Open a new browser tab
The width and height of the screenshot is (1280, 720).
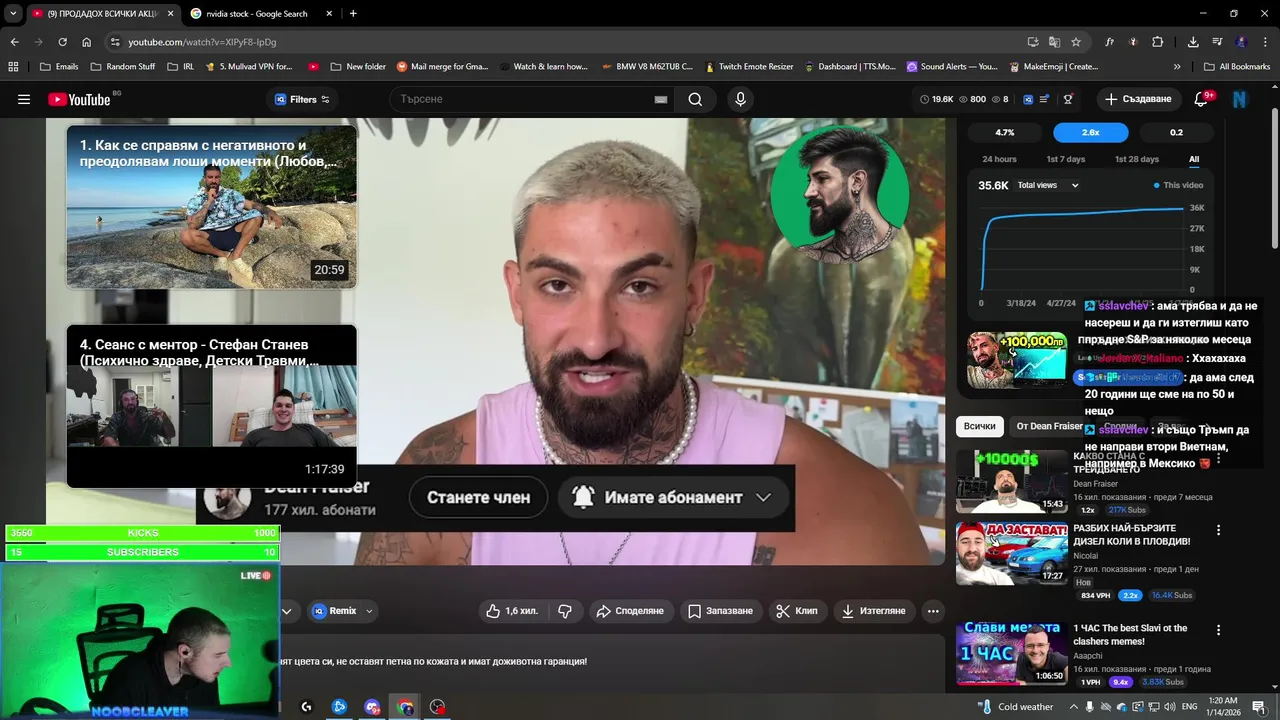353,14
